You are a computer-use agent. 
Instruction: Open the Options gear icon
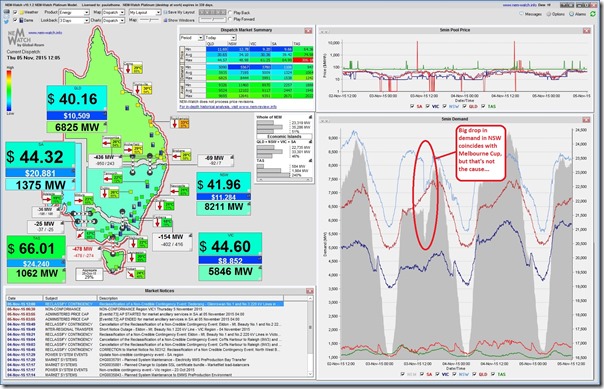tap(549, 14)
